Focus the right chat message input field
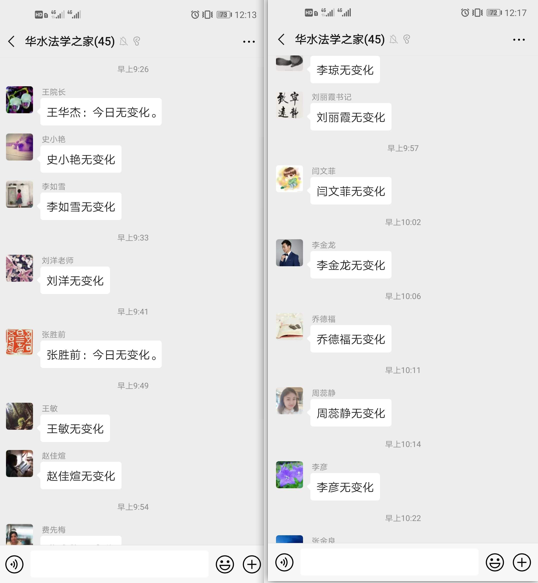This screenshot has width=538, height=583. pos(389,562)
